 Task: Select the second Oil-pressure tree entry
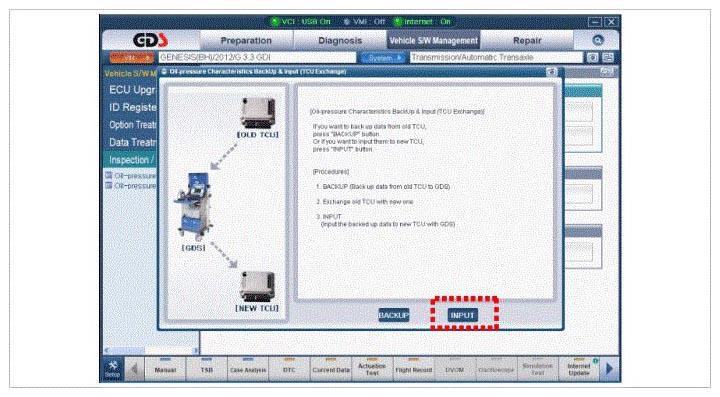[131, 186]
